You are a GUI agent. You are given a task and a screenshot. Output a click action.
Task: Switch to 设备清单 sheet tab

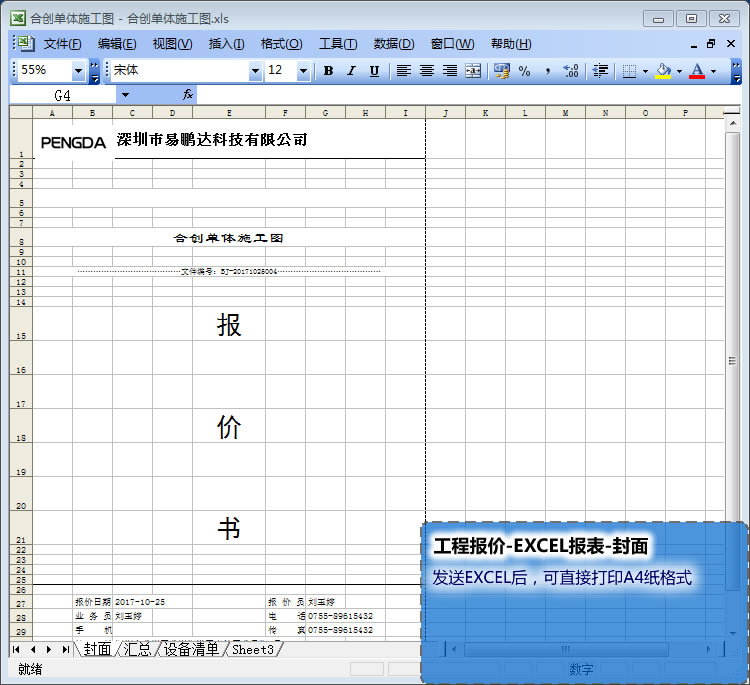191,649
